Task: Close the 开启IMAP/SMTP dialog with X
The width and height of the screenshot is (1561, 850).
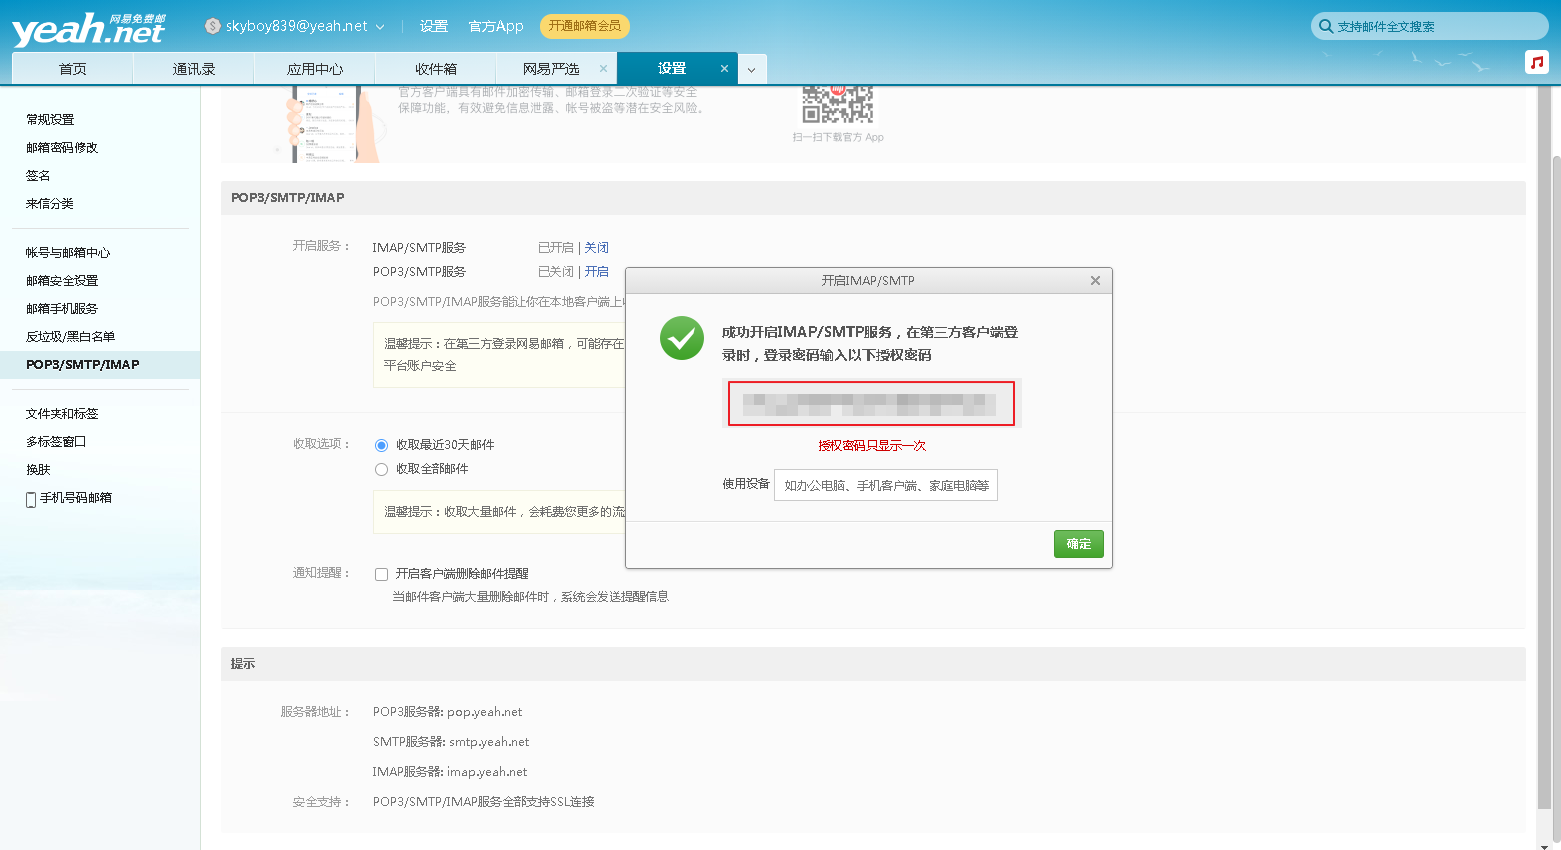Action: 1095,281
